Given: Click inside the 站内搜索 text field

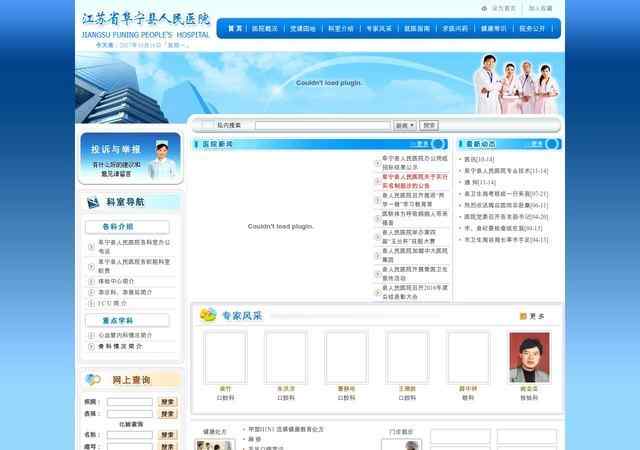Looking at the screenshot, I should (x=323, y=125).
